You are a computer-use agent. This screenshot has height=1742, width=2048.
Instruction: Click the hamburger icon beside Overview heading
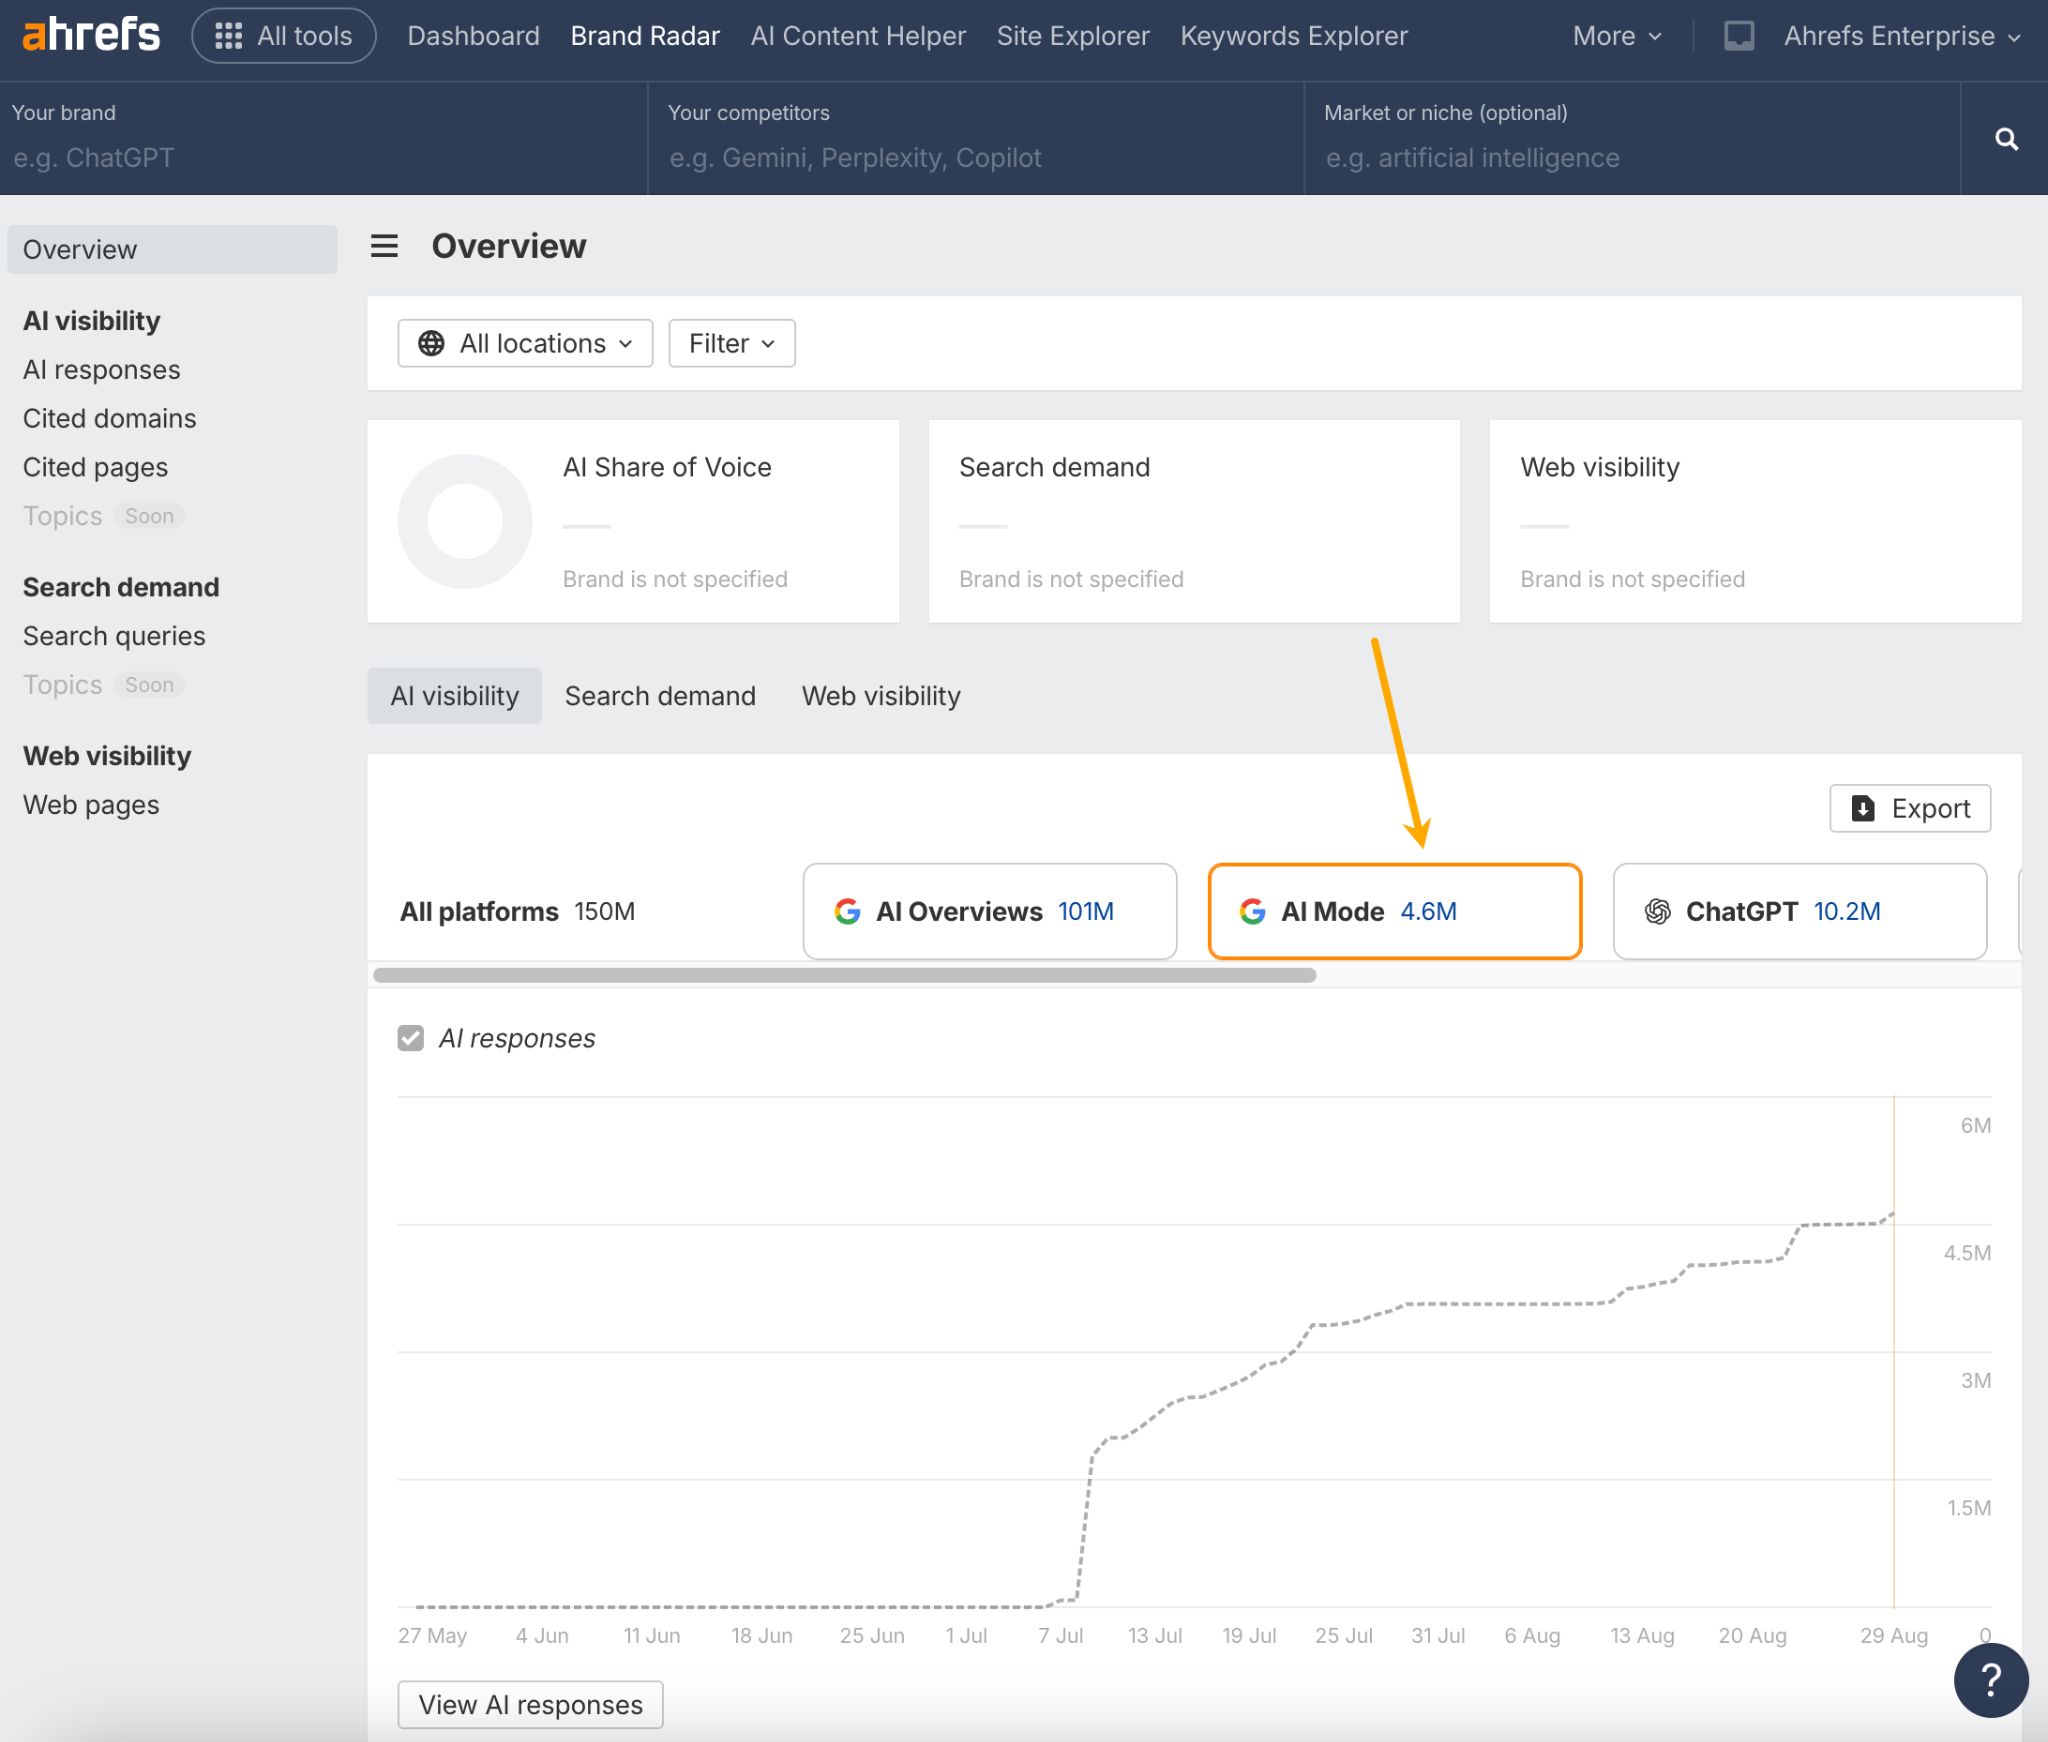(x=384, y=246)
